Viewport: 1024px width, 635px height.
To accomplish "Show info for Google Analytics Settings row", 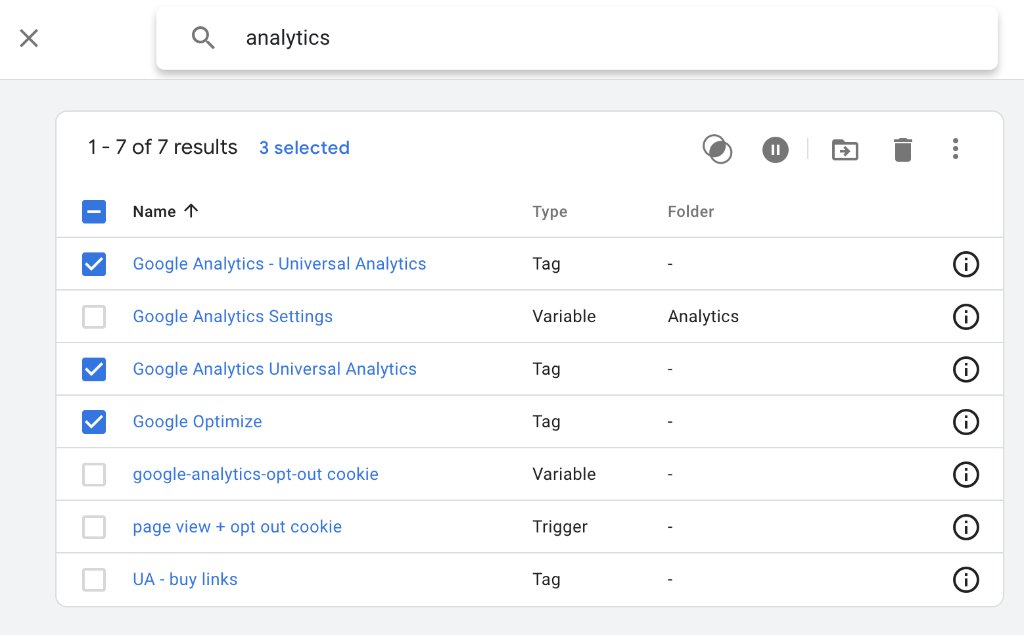I will (x=966, y=317).
